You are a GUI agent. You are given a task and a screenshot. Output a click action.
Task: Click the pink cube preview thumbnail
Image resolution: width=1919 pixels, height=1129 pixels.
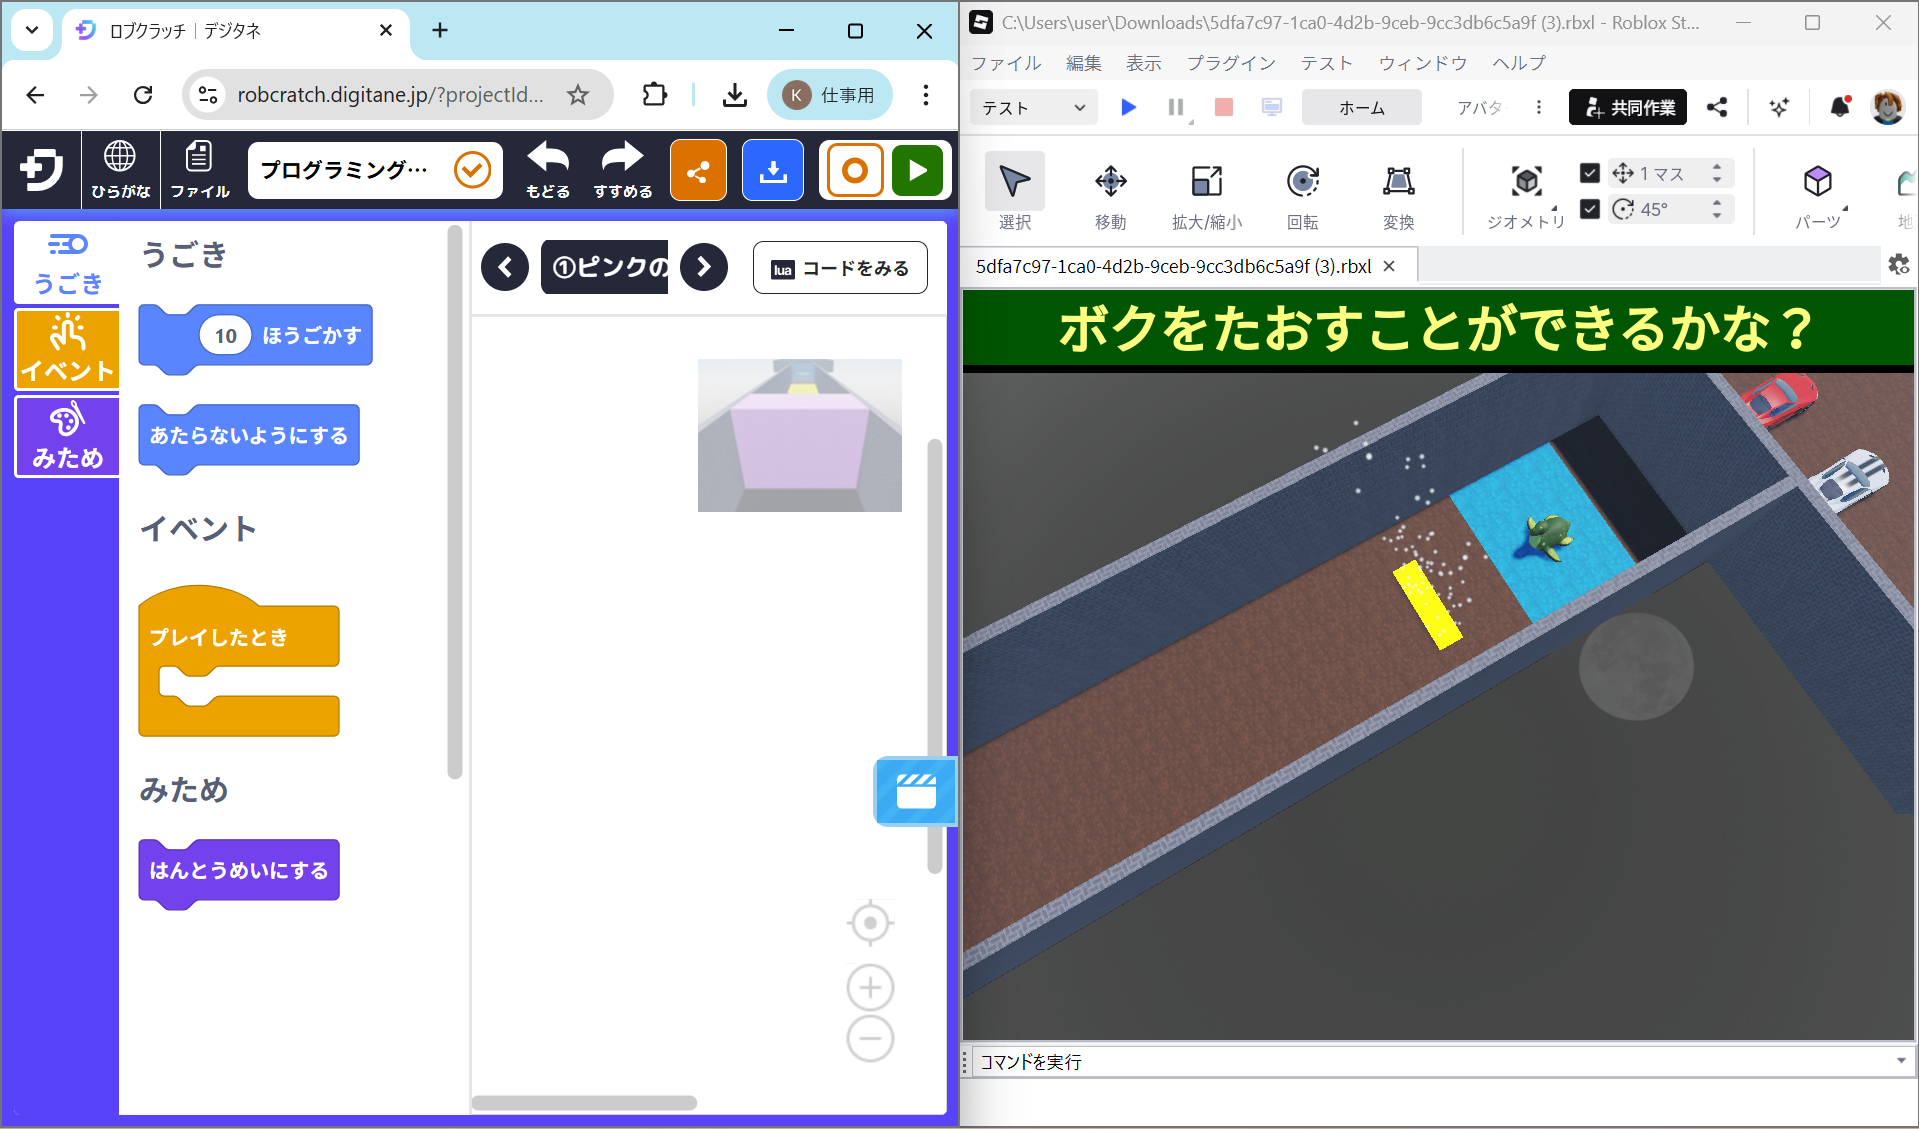coord(799,435)
